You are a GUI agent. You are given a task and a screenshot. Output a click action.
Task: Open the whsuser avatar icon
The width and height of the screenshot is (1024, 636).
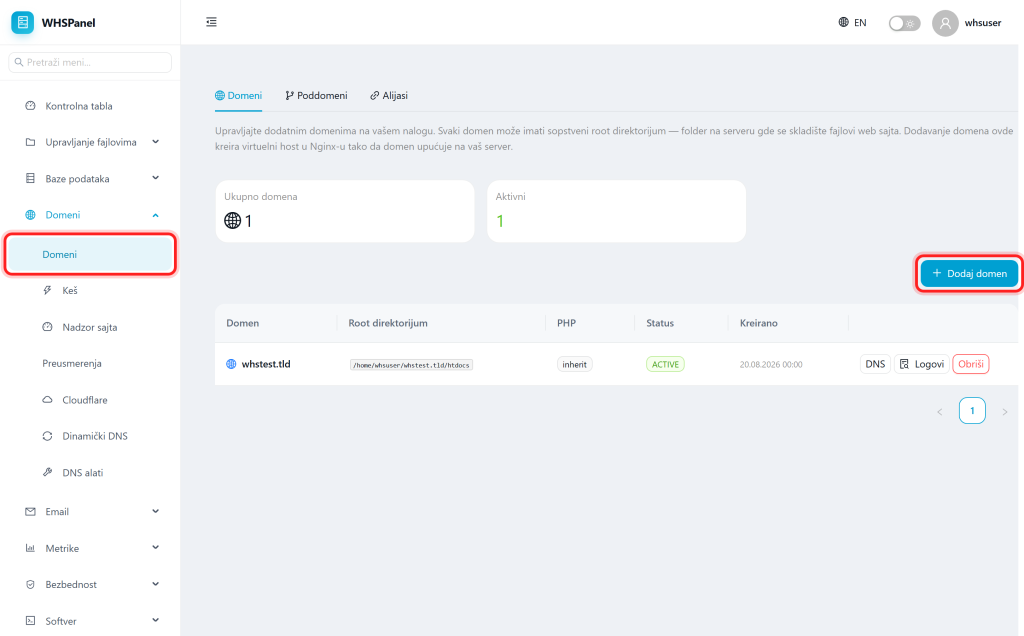(x=945, y=23)
